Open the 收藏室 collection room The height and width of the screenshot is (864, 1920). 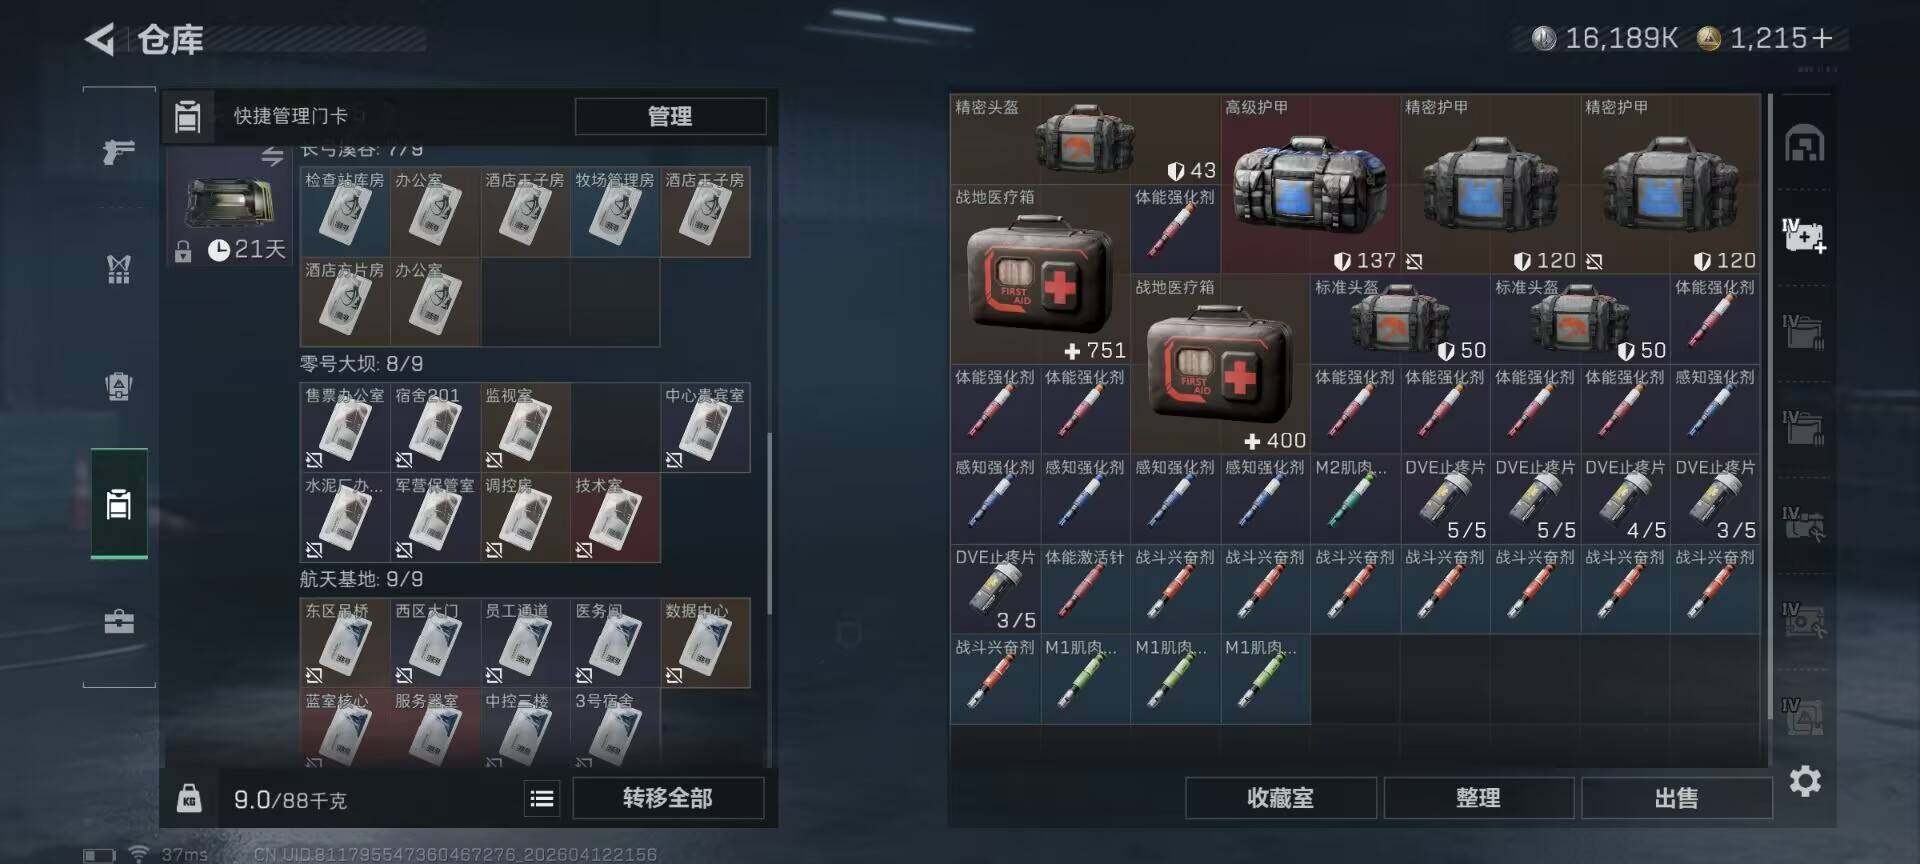[x=1280, y=798]
